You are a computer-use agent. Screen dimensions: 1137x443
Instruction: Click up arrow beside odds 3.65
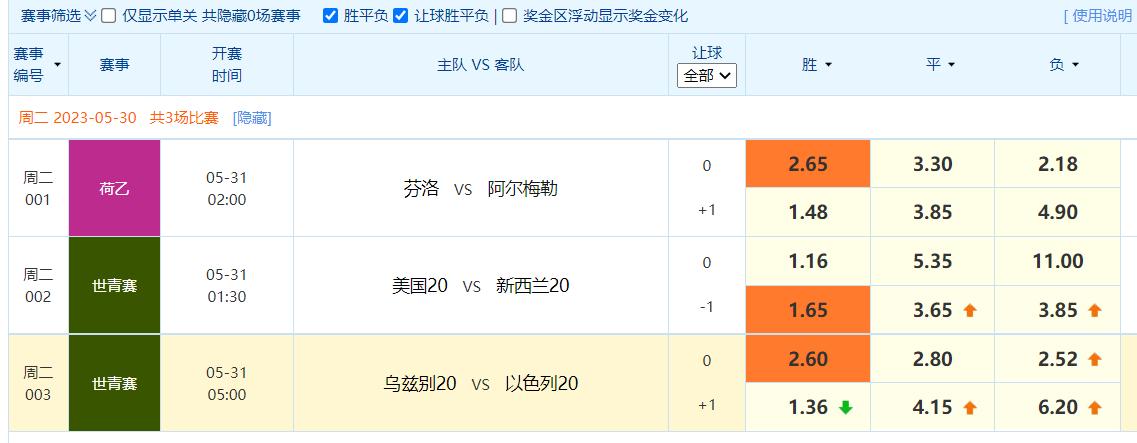coord(969,310)
